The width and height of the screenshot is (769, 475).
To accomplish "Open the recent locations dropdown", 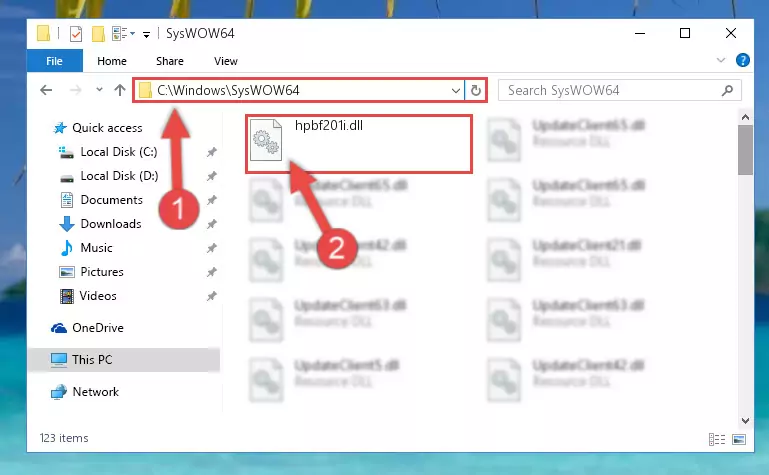I will pyautogui.click(x=99, y=90).
